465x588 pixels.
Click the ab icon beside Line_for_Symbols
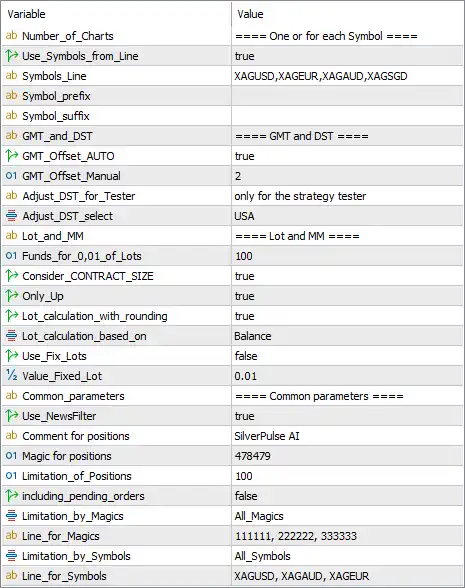12,576
